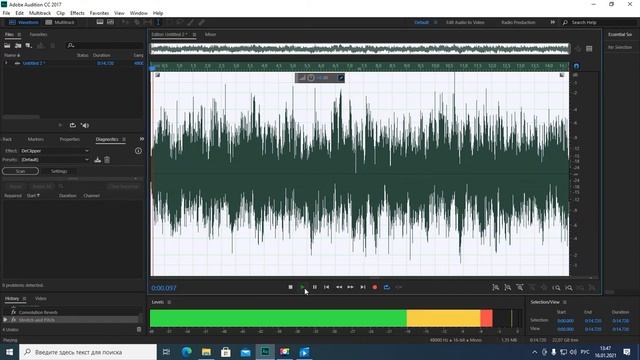Toggle Loop Playback in the transport
Image resolution: width=640 pixels, height=360 pixels.
coord(387,287)
